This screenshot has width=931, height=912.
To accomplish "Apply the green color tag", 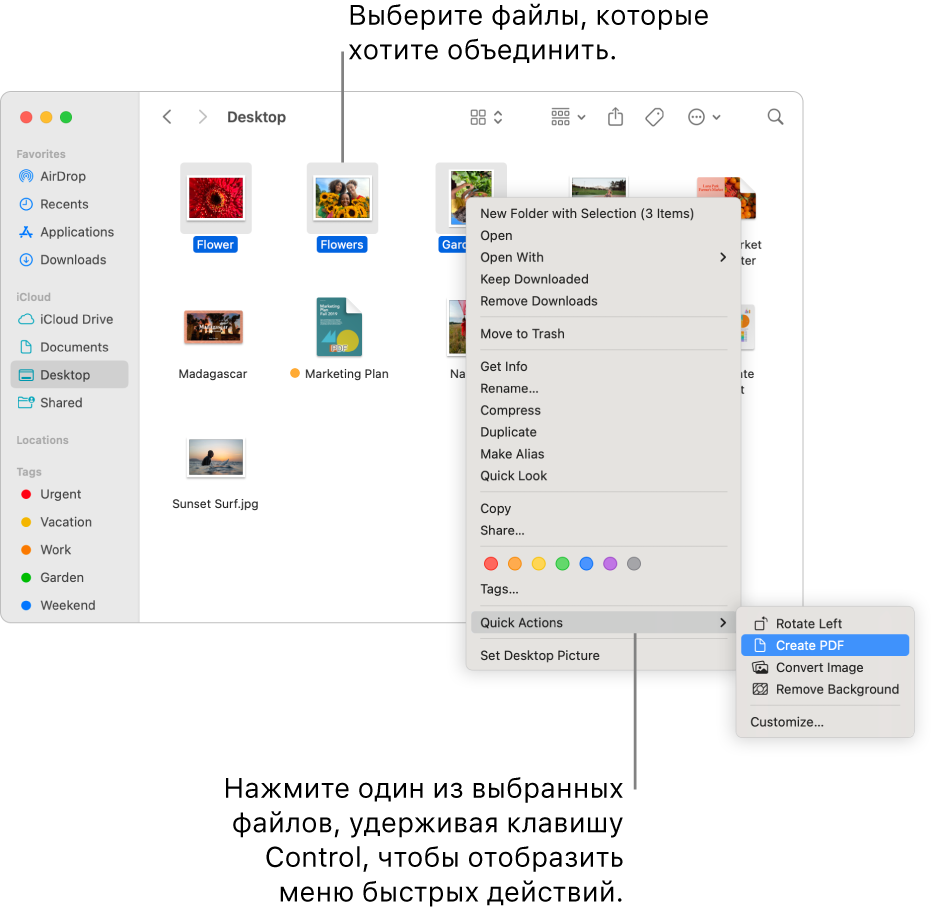I will click(562, 563).
